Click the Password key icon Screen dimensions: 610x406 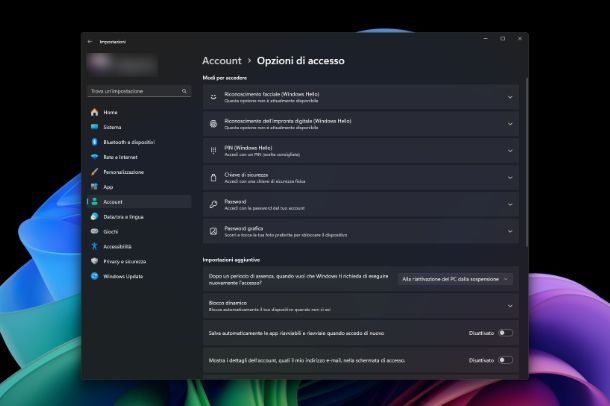(213, 204)
